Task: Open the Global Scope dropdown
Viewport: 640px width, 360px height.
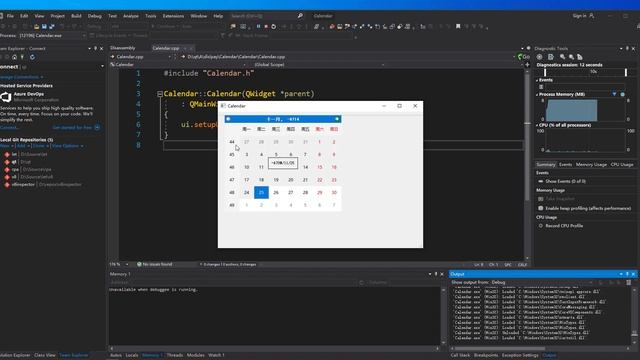Action: coord(320,64)
